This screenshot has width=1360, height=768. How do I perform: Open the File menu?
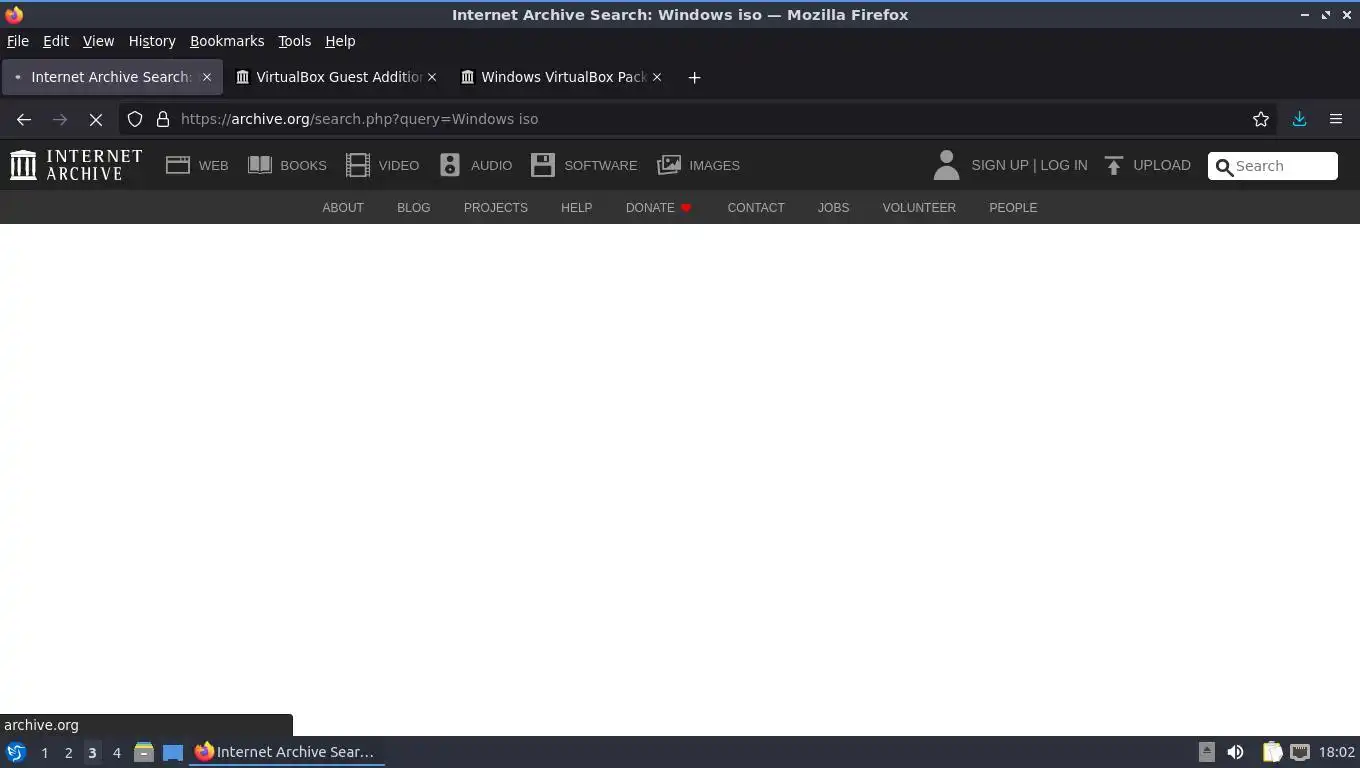click(x=18, y=41)
